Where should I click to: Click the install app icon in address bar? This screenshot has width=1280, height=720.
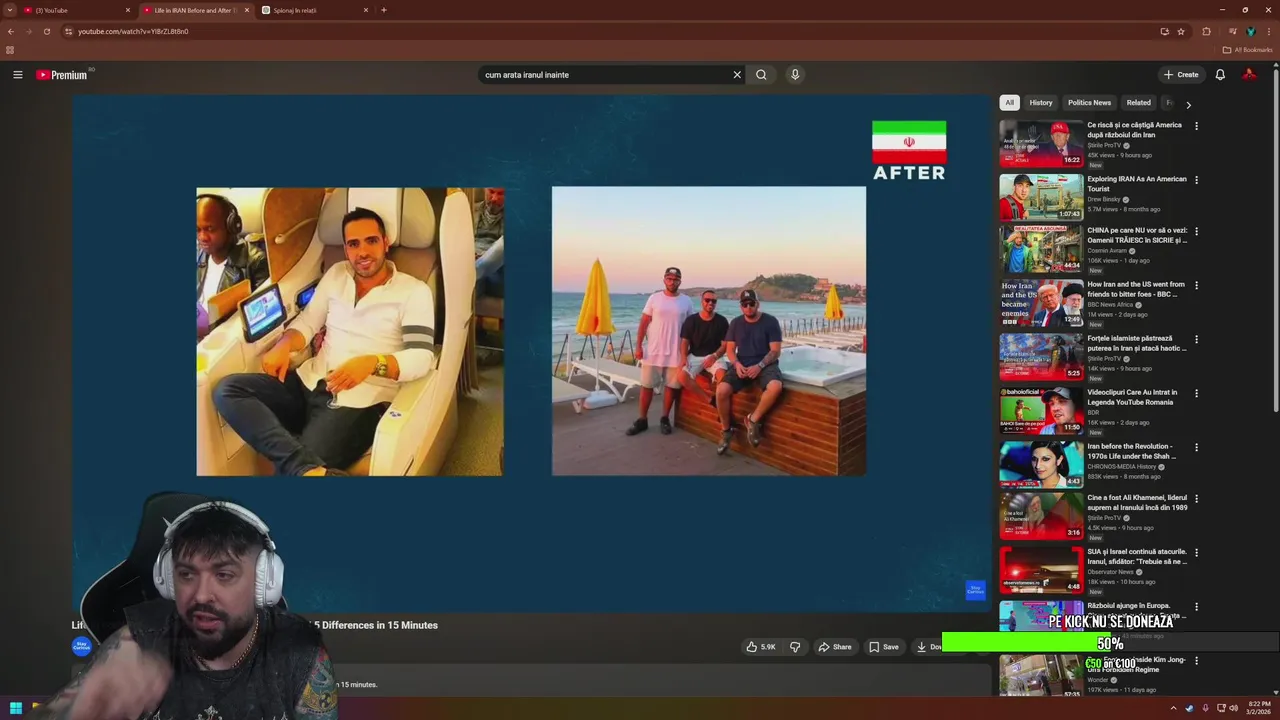pos(1164,31)
